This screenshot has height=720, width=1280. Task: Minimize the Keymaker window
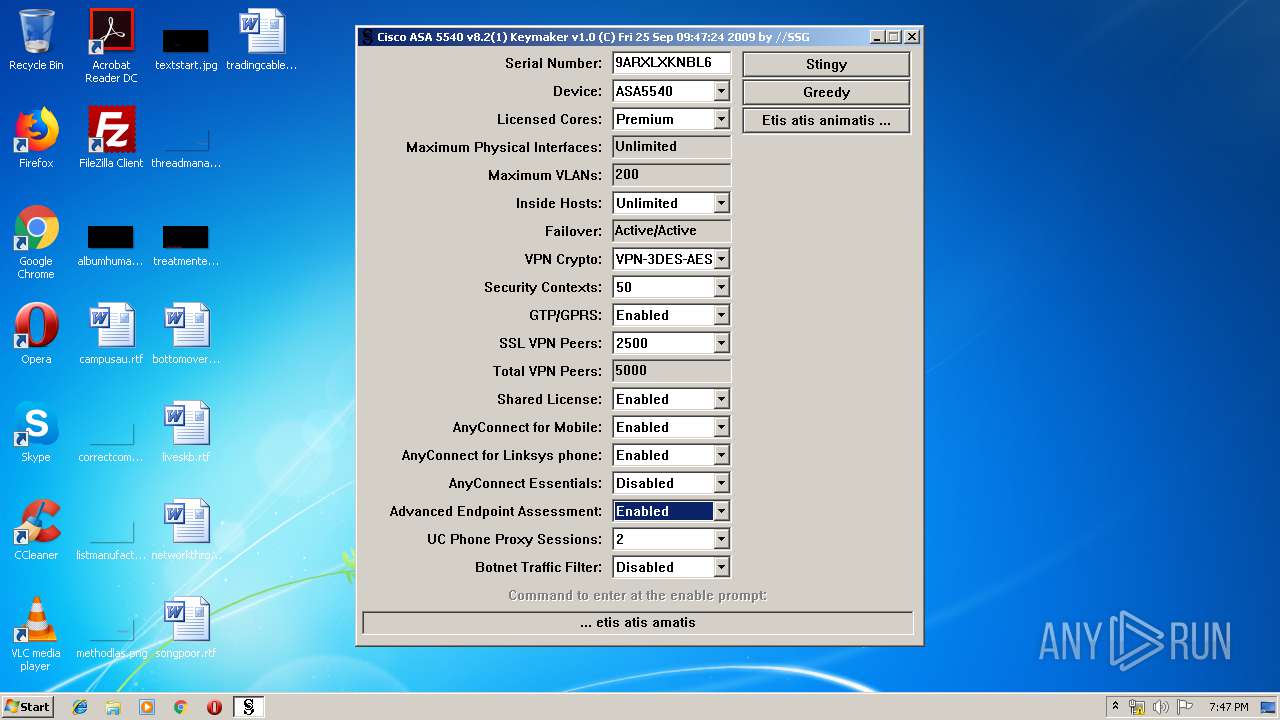(877, 37)
